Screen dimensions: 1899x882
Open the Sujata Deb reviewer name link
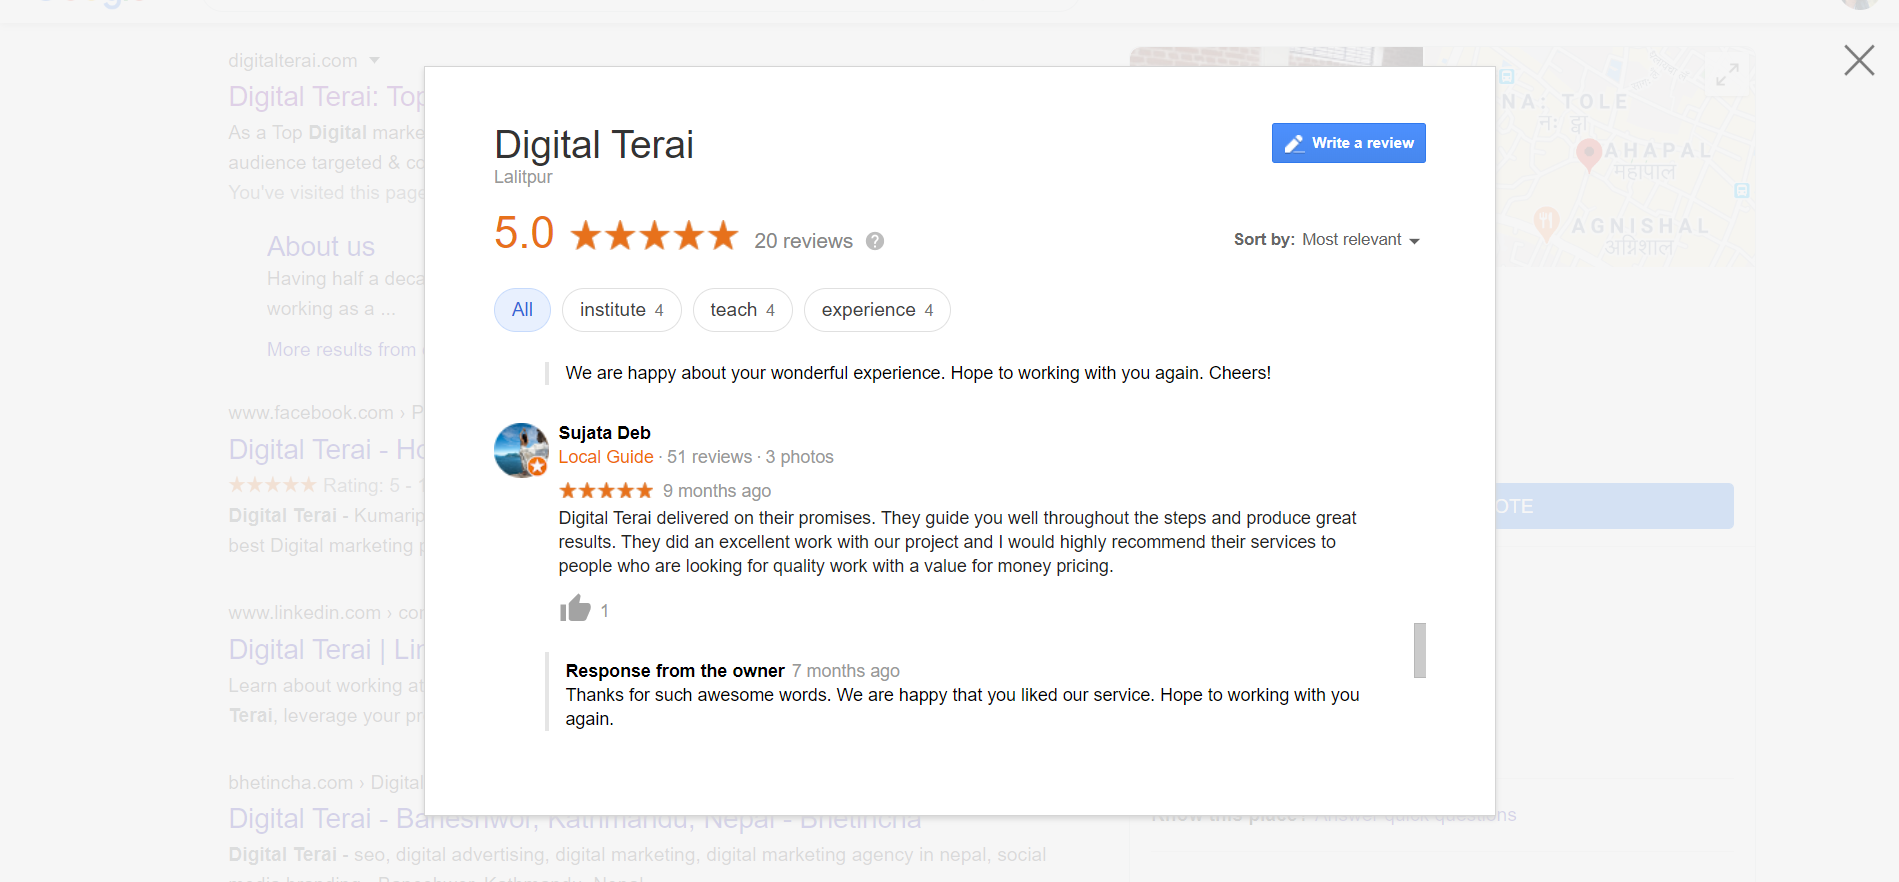604,433
